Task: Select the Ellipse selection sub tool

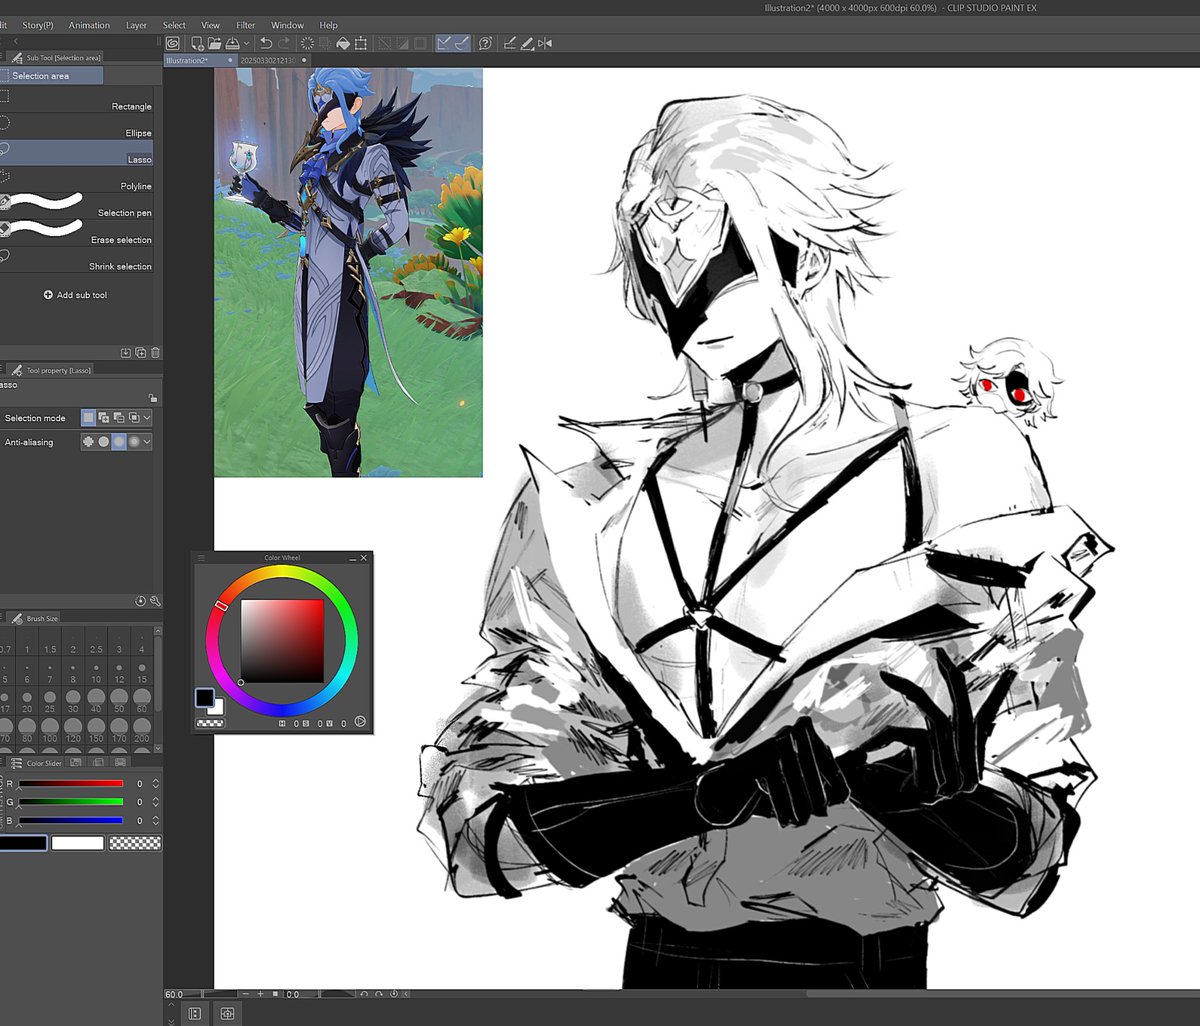Action: [x=77, y=127]
